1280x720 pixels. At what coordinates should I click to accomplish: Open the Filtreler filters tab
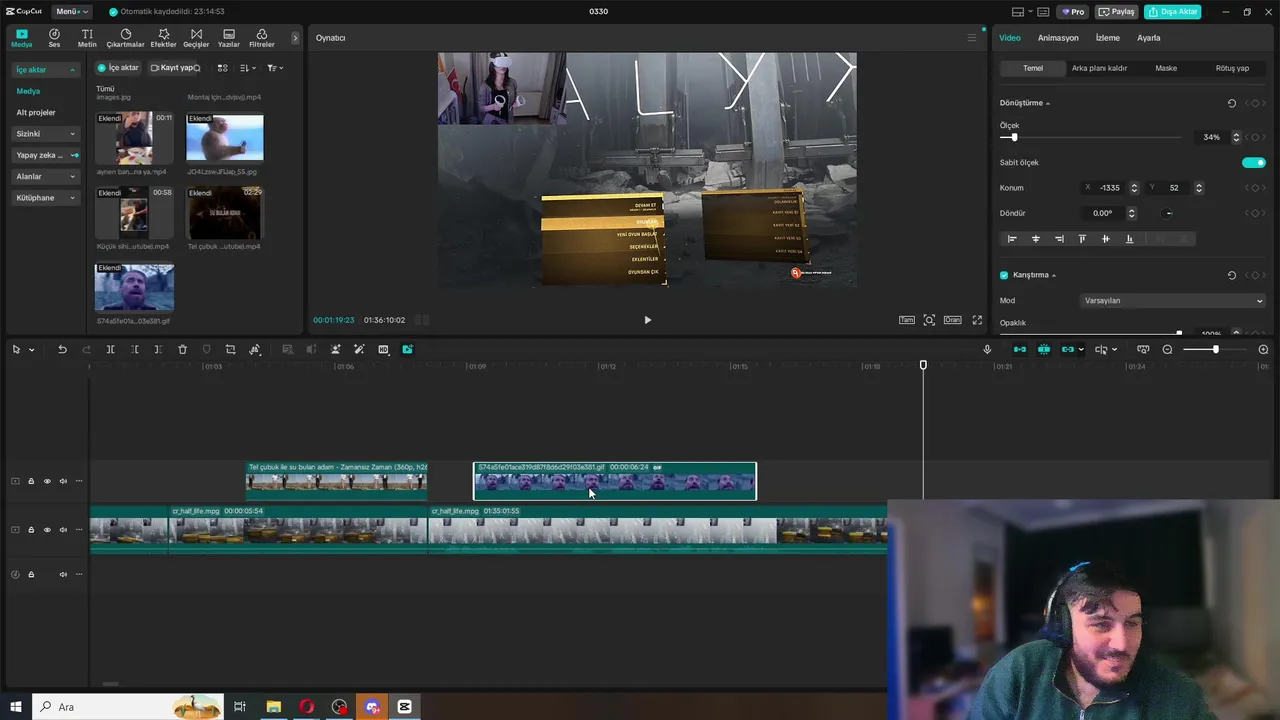(261, 38)
